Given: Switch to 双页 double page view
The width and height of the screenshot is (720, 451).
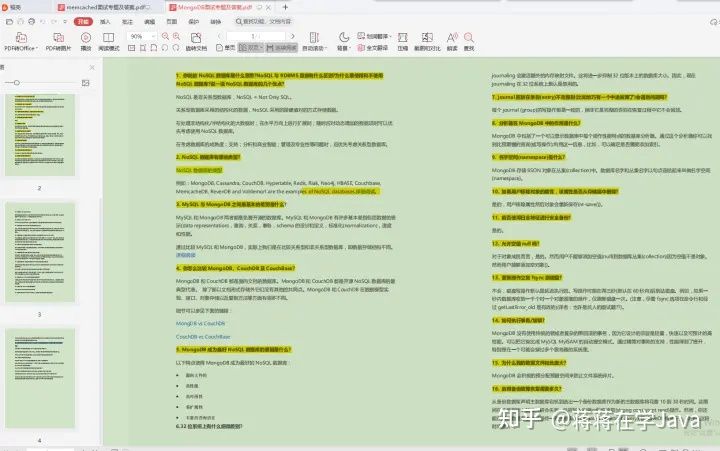Looking at the screenshot, I should [249, 48].
